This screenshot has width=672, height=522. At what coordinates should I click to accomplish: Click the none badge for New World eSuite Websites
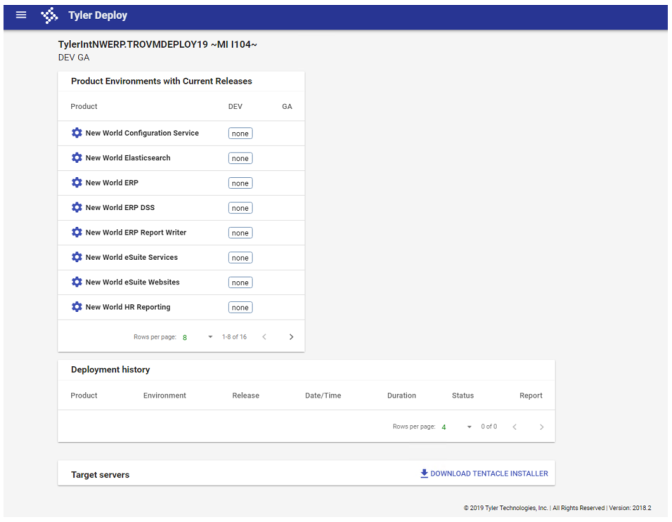pyautogui.click(x=240, y=282)
